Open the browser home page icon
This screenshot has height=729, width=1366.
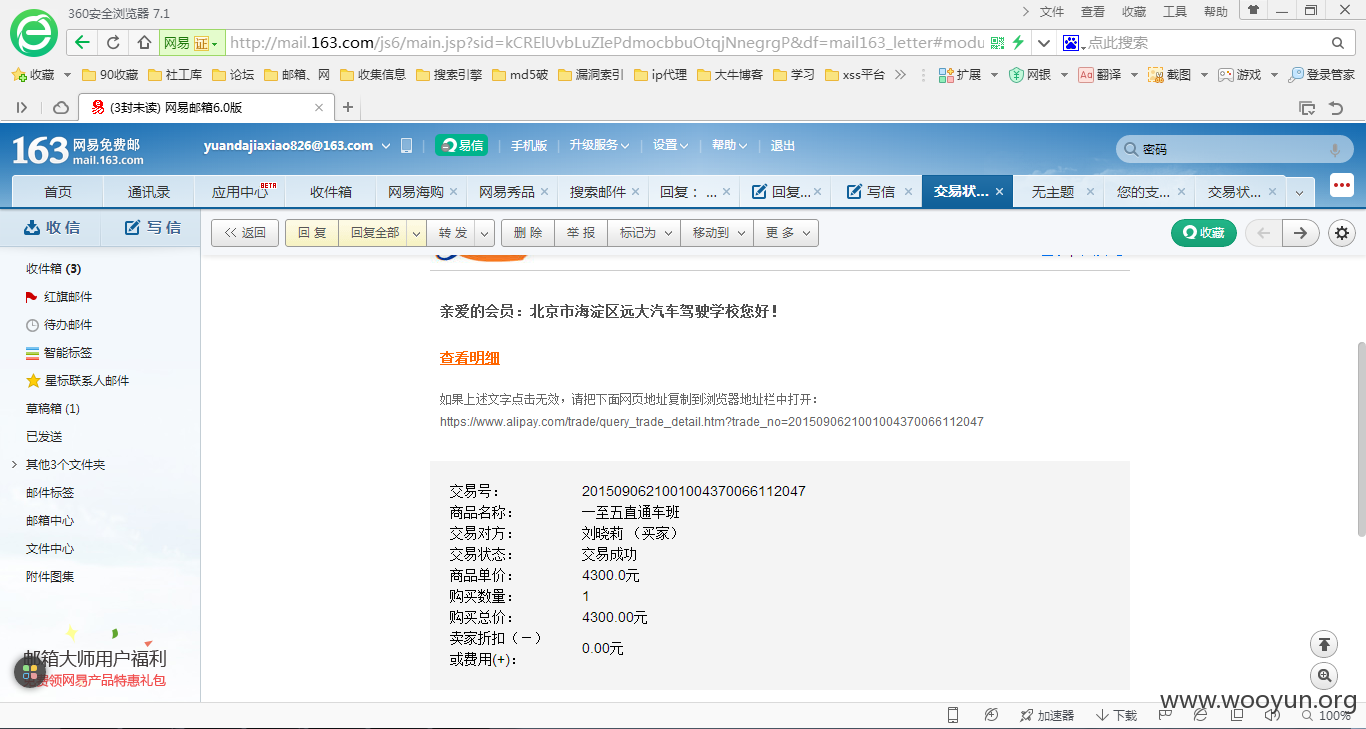(144, 43)
